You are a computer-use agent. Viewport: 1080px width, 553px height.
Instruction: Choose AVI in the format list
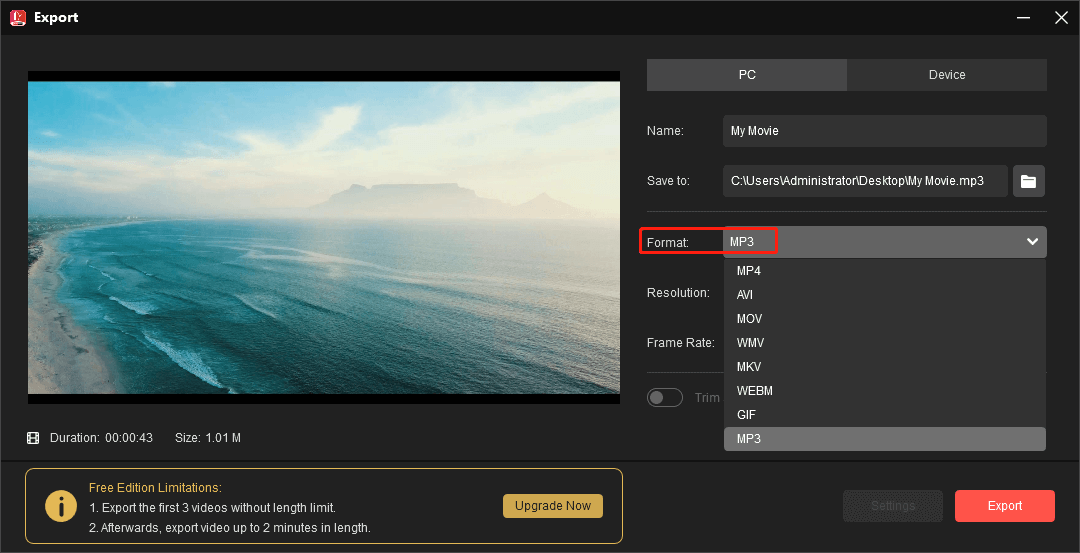(885, 295)
